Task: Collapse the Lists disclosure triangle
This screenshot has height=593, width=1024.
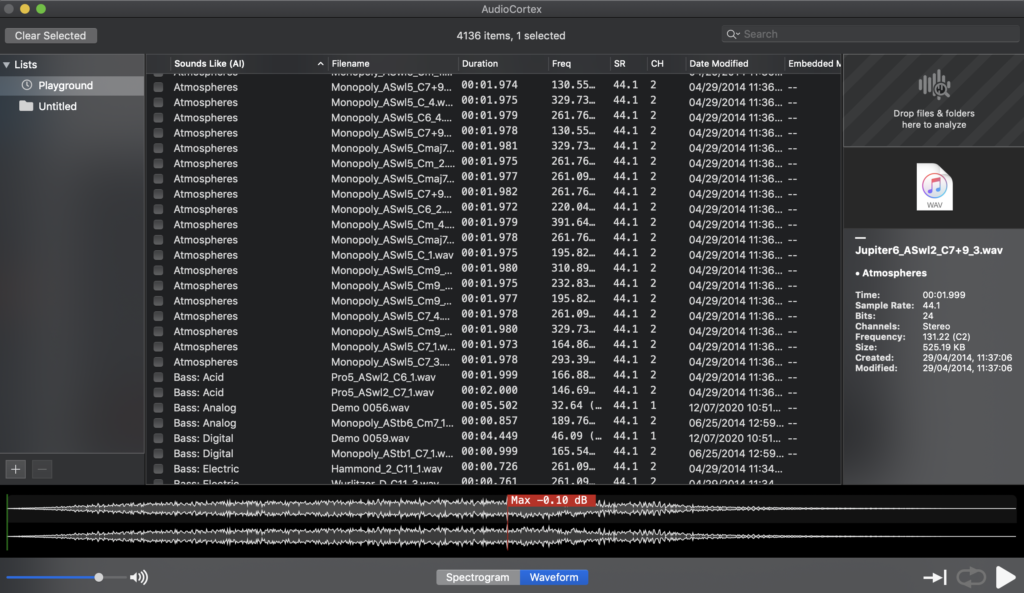Action: pos(7,65)
